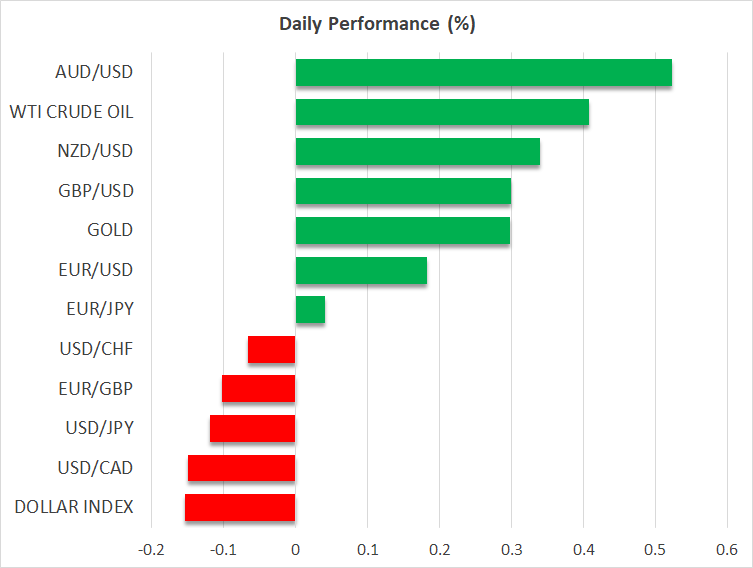Select the DOLLAR INDEX red bar
753x568 pixels.
[240, 507]
